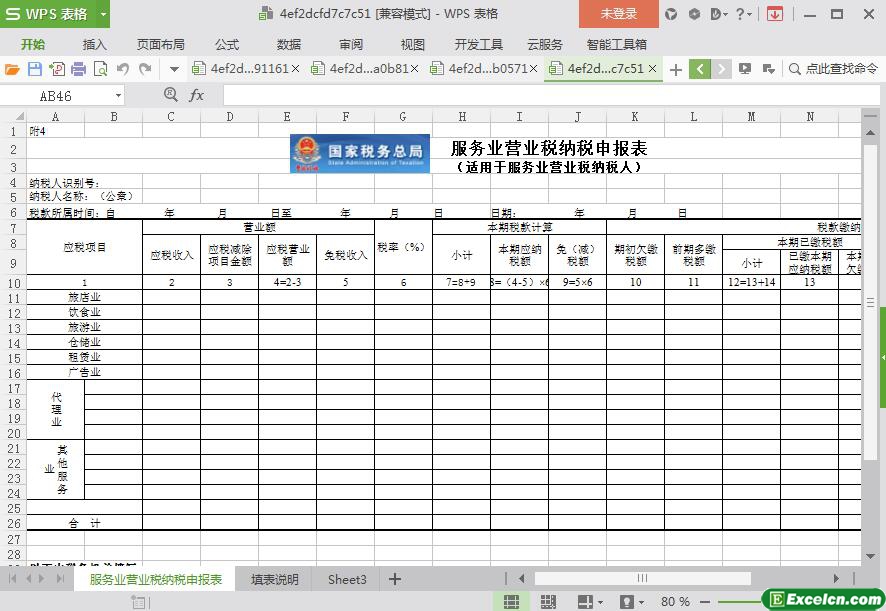This screenshot has height=611, width=886.
Task: Click the Open folder icon in toolbar
Action: tap(12, 69)
